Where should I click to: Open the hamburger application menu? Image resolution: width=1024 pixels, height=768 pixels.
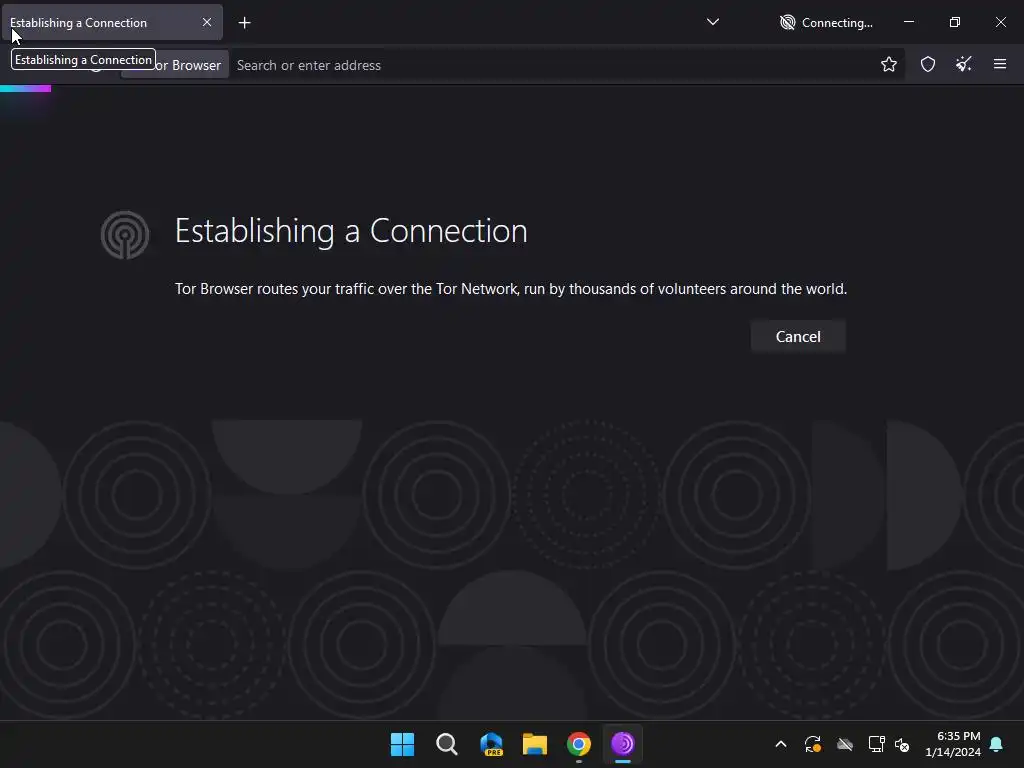point(999,64)
